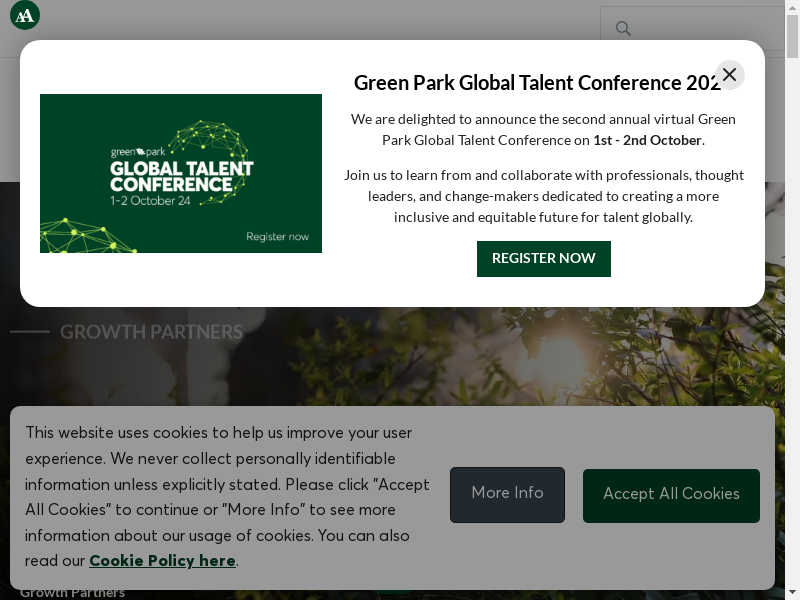Close the Global Talent Conference popup
The image size is (800, 600).
729,75
